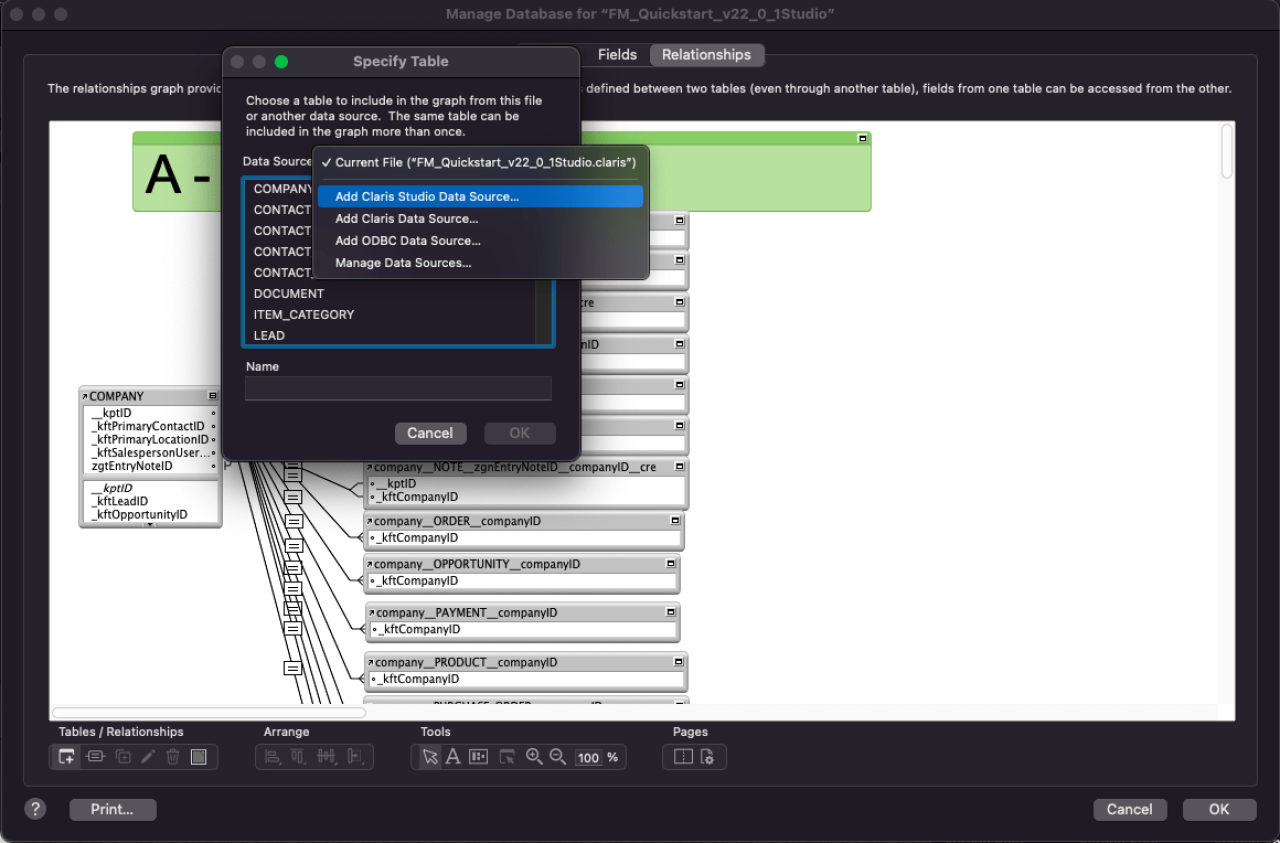Click _kftCompanyID in company__OPPORTUNITY__companyID
1280x843 pixels.
pos(417,581)
